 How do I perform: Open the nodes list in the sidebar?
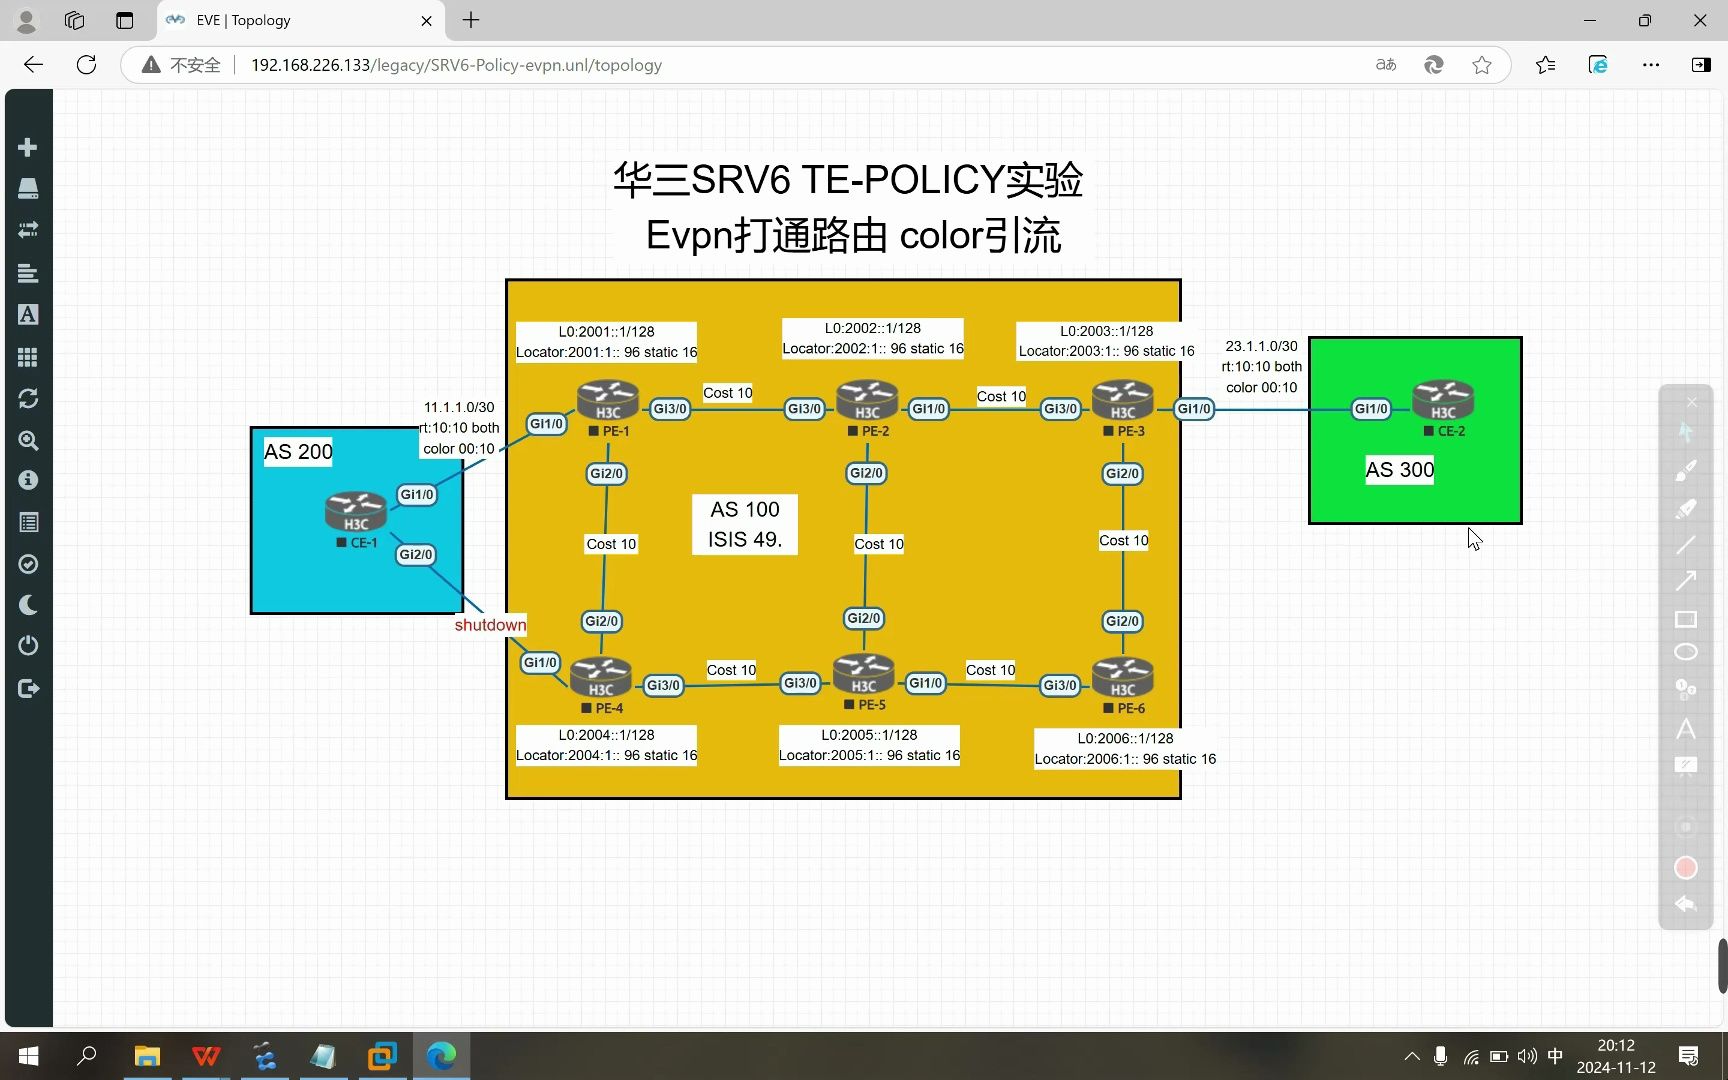click(x=28, y=272)
